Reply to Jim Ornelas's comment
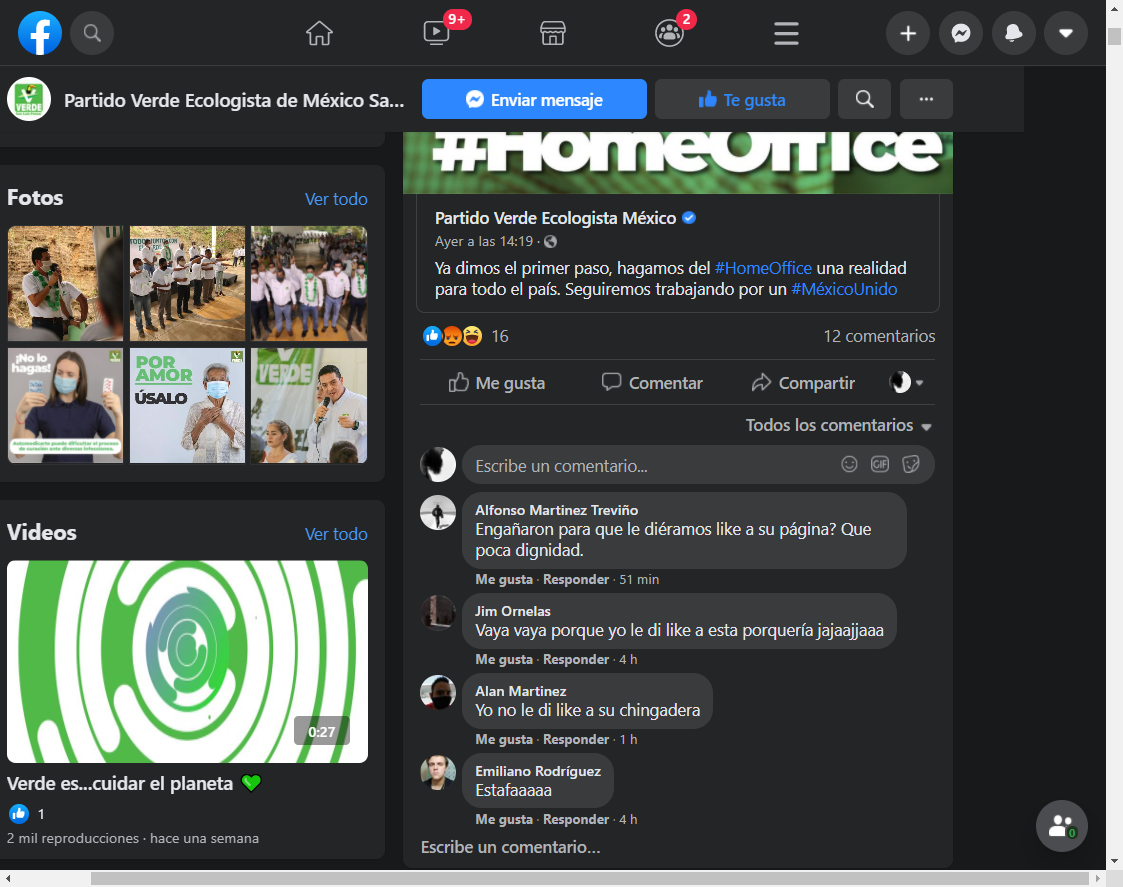 tap(576, 660)
